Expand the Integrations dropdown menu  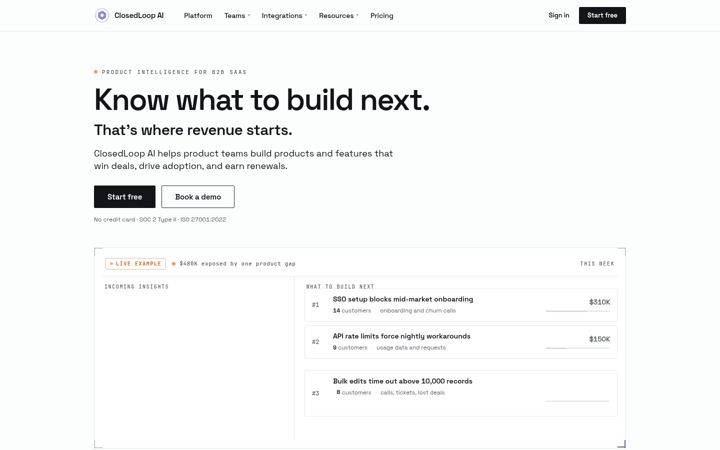point(284,16)
